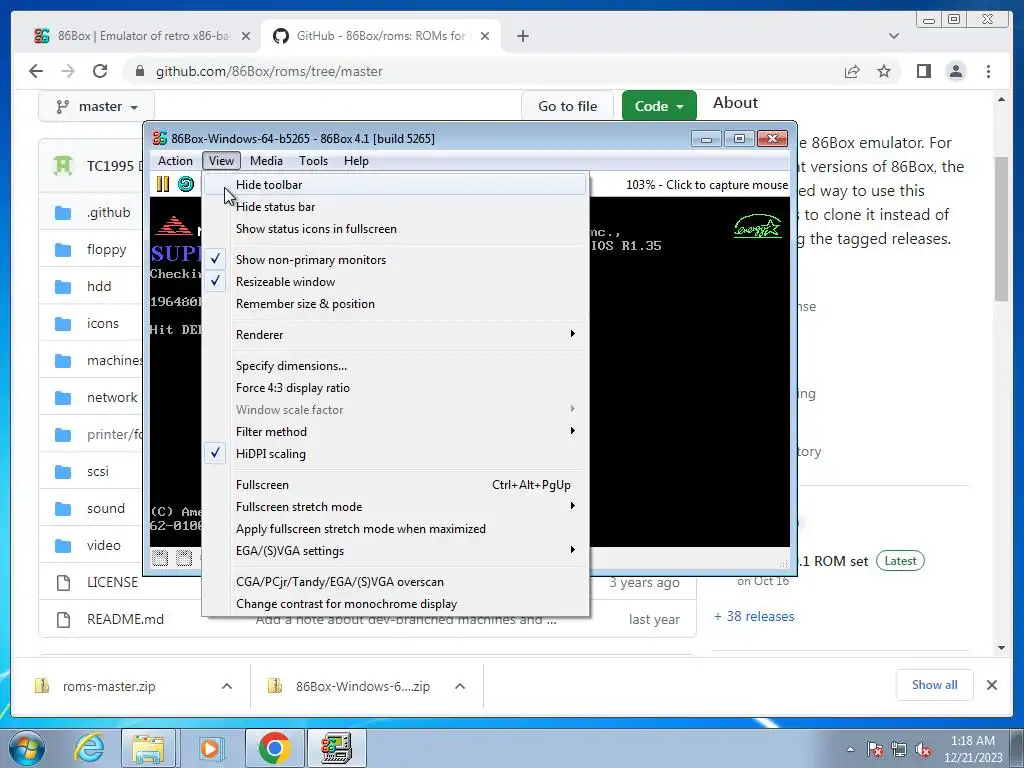Open Windows Explorer from taskbar
Viewport: 1024px width, 768px height.
pos(148,748)
